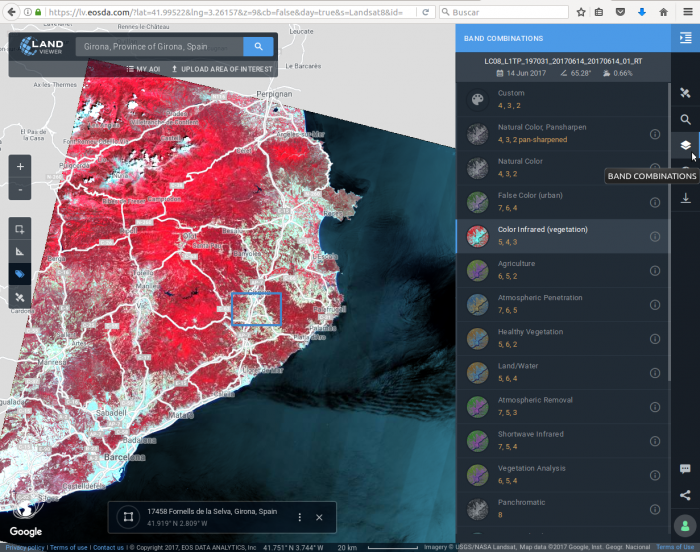Open the browser downloads arrow
700x552 pixels.
click(642, 12)
